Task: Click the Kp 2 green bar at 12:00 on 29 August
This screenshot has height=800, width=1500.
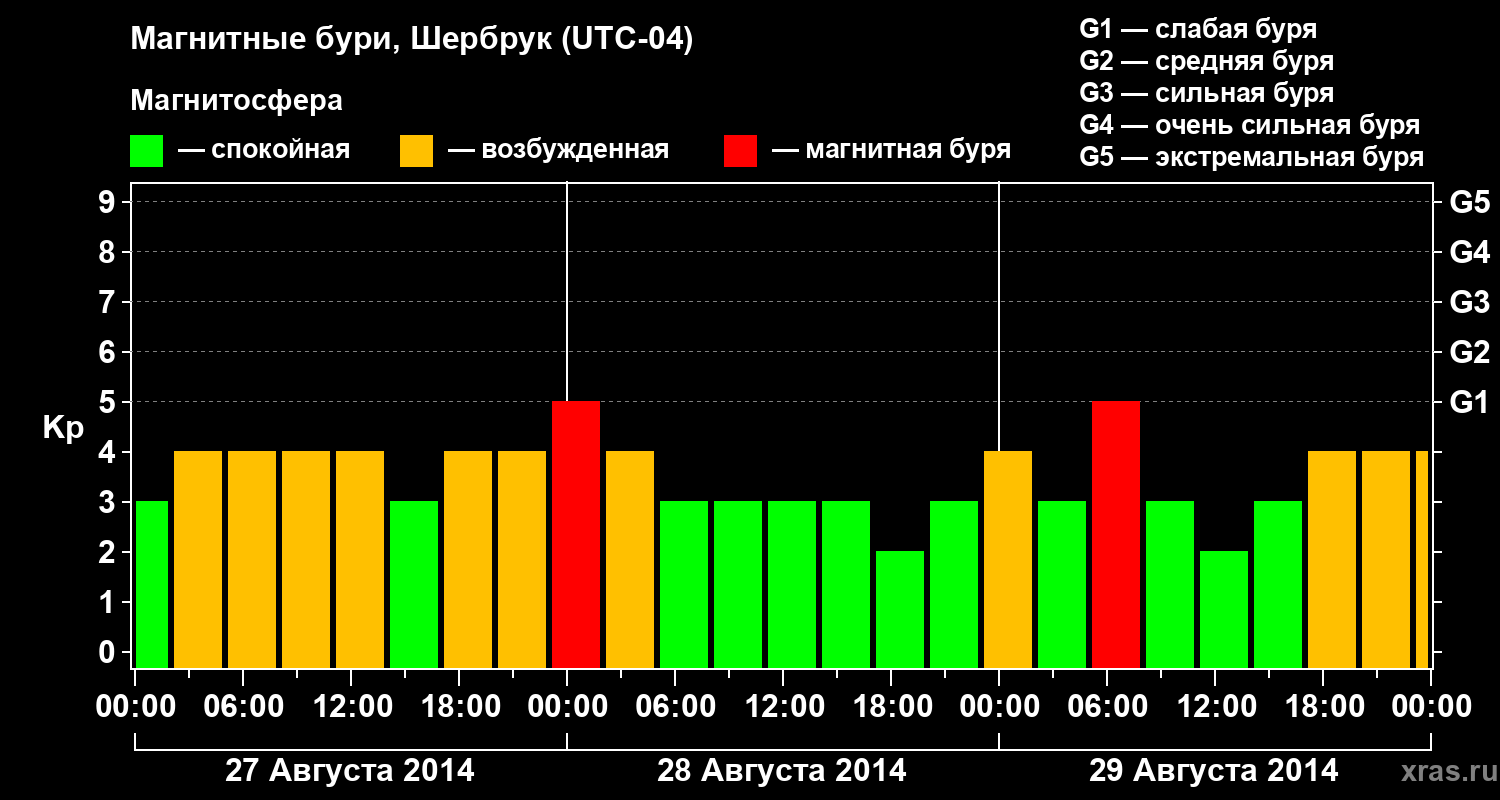Action: point(1224,609)
